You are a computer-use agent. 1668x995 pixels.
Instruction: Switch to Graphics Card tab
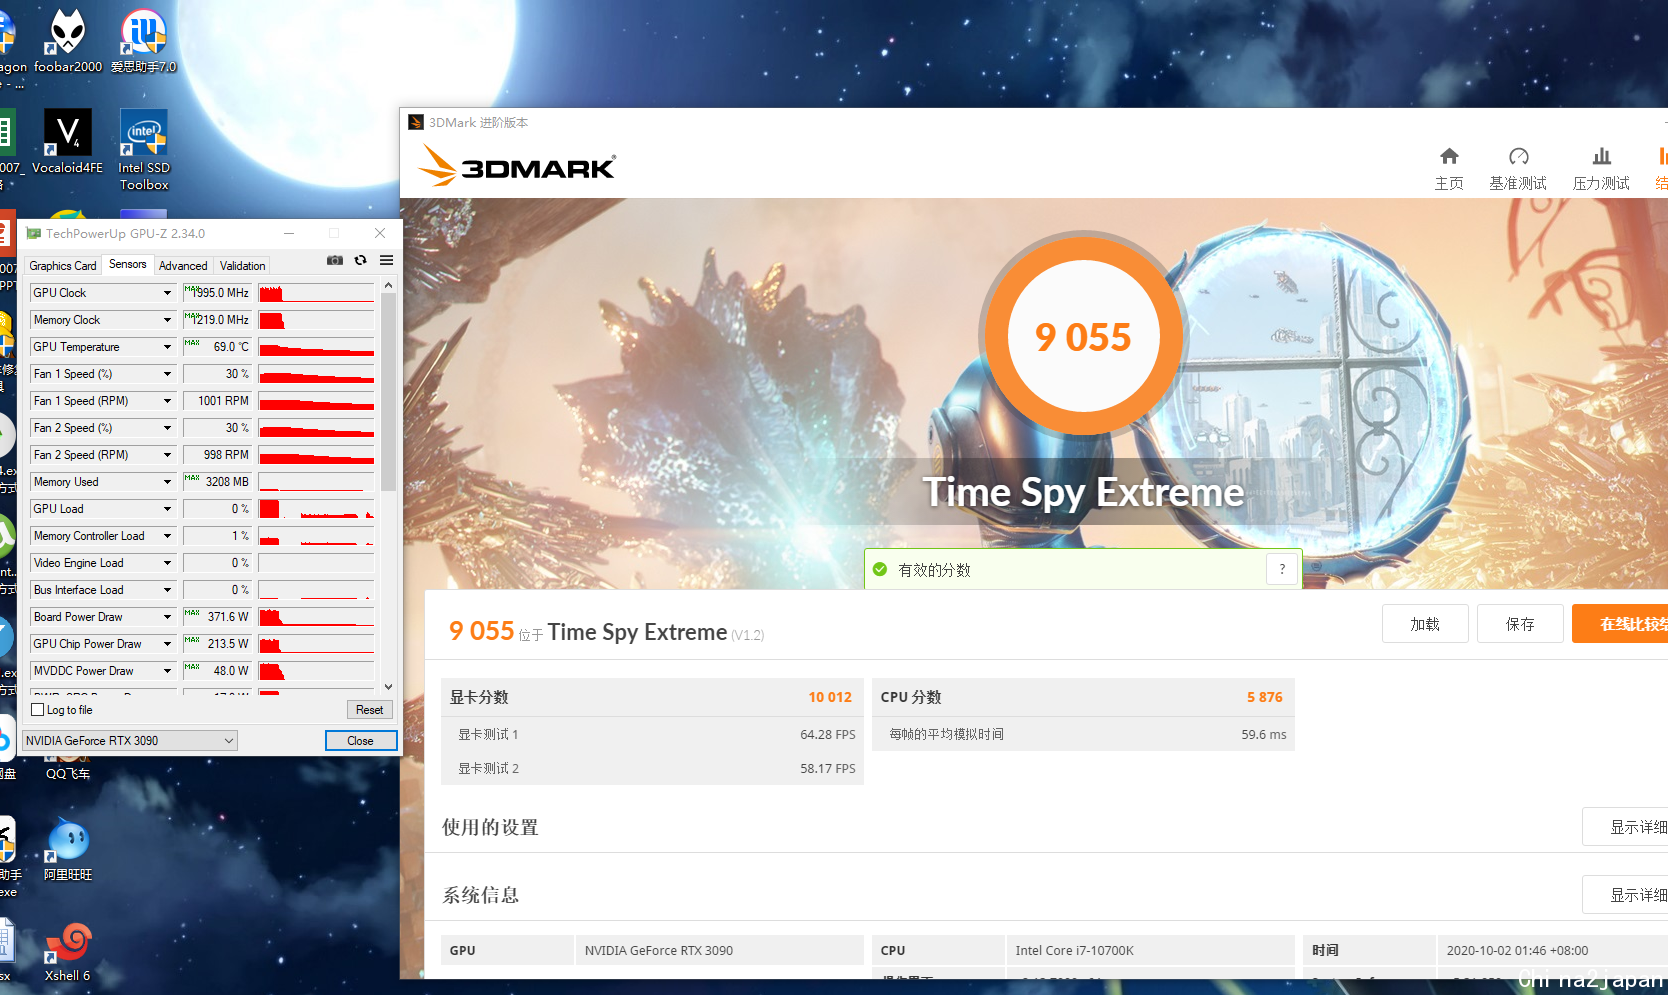[x=63, y=266]
